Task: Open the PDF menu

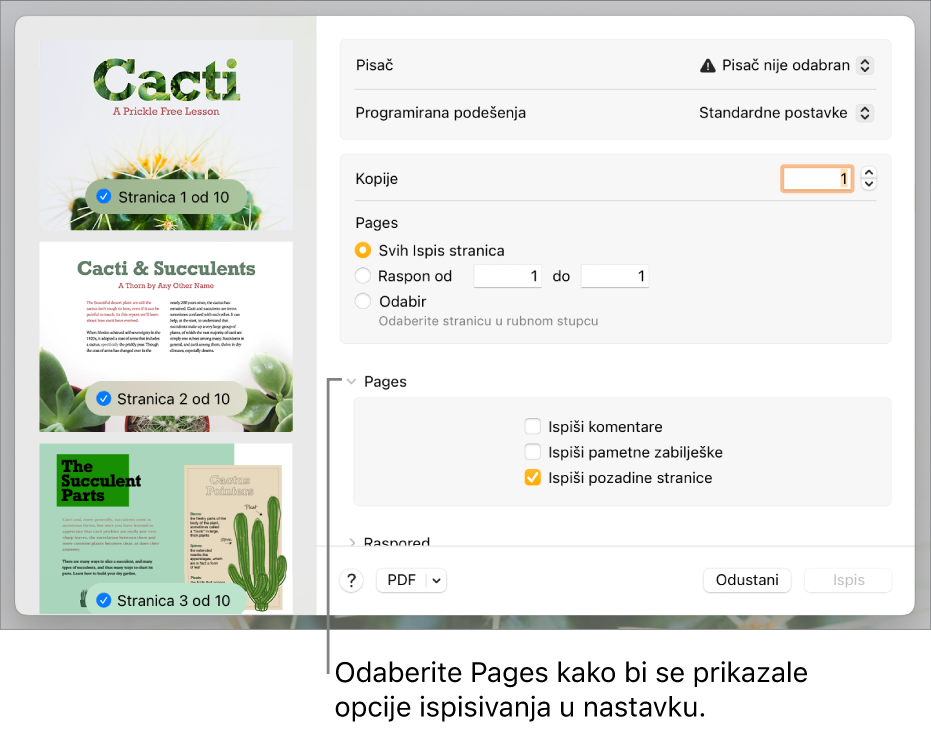Action: click(411, 580)
